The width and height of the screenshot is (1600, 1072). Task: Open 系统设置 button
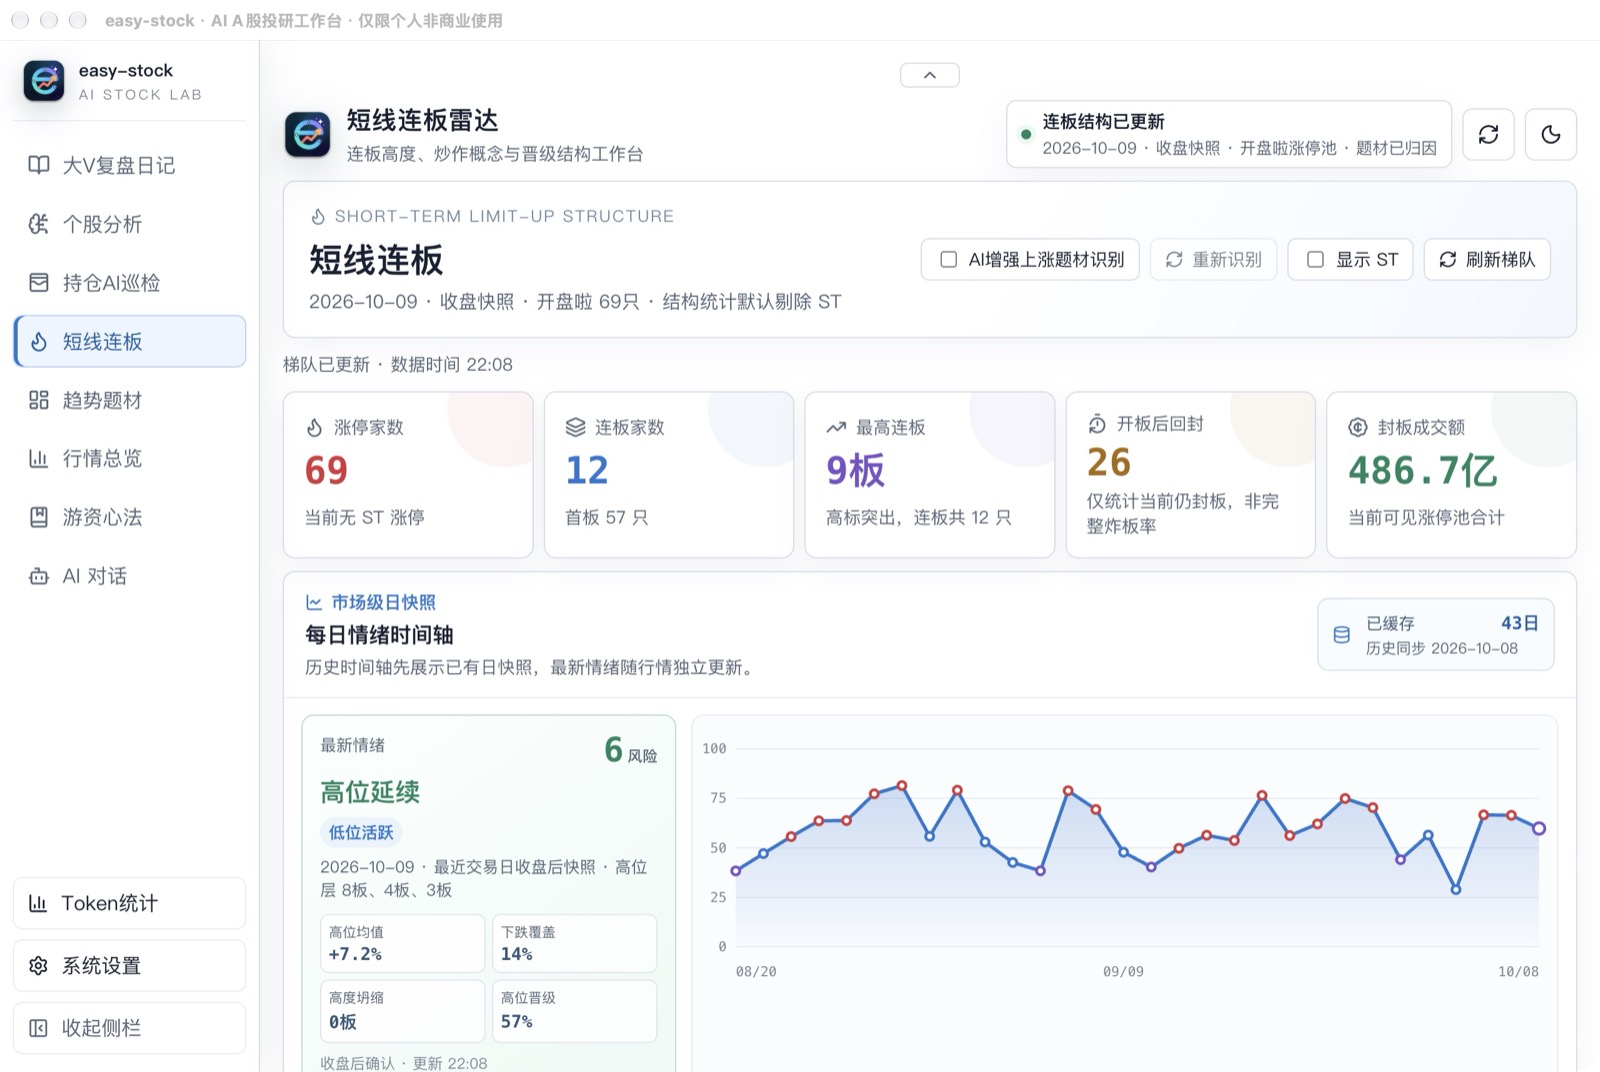[x=130, y=966]
